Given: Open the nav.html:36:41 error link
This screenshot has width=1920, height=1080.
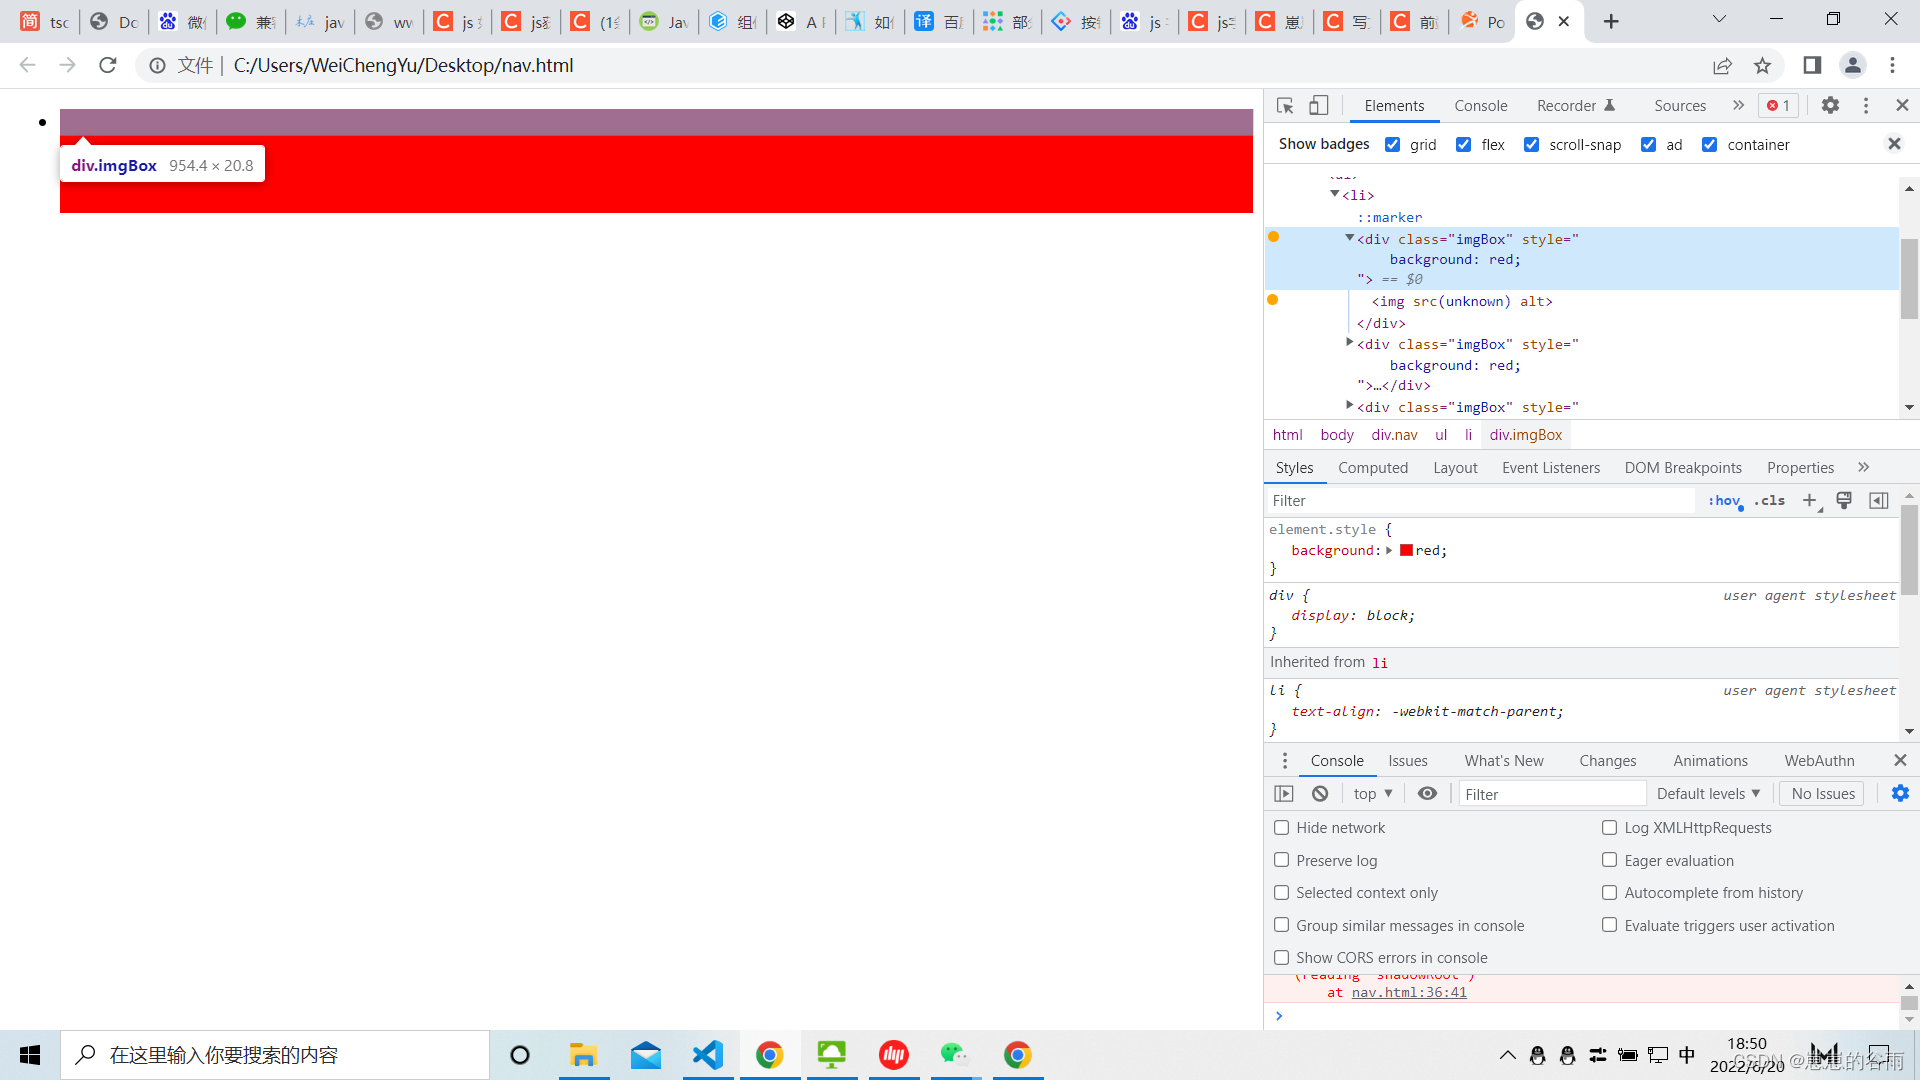Looking at the screenshot, I should point(1408,992).
